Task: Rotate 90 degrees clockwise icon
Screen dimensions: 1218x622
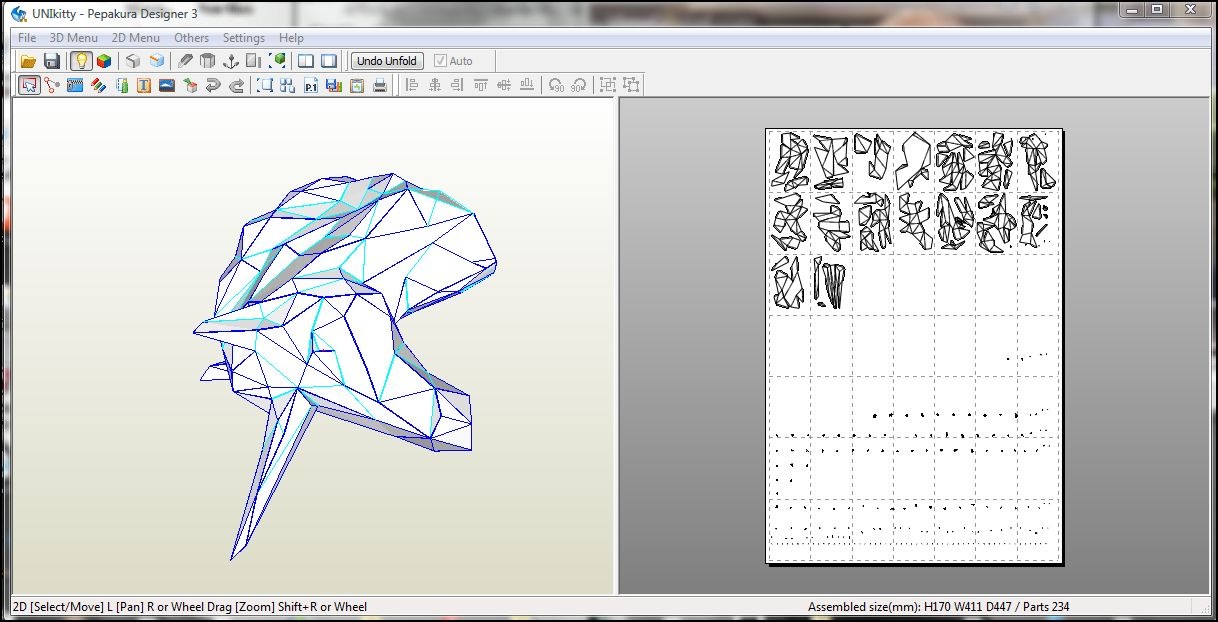Action: [x=578, y=85]
